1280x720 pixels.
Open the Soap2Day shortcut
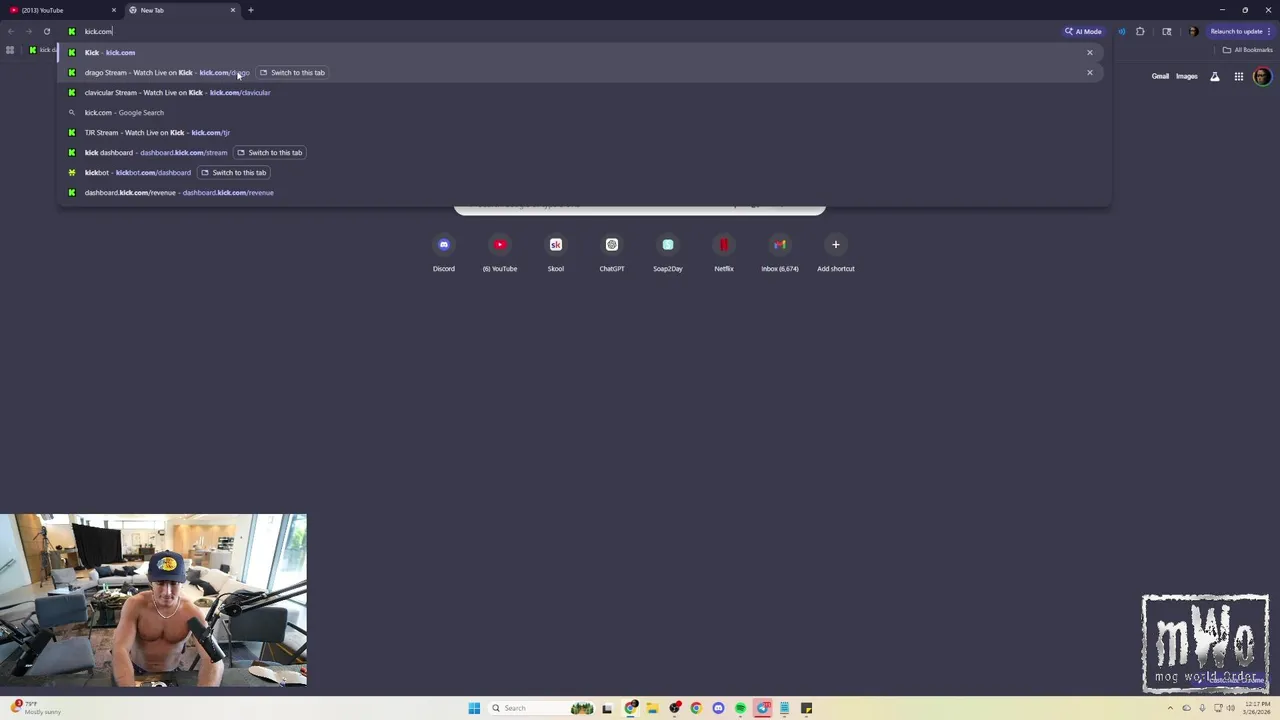tap(668, 252)
